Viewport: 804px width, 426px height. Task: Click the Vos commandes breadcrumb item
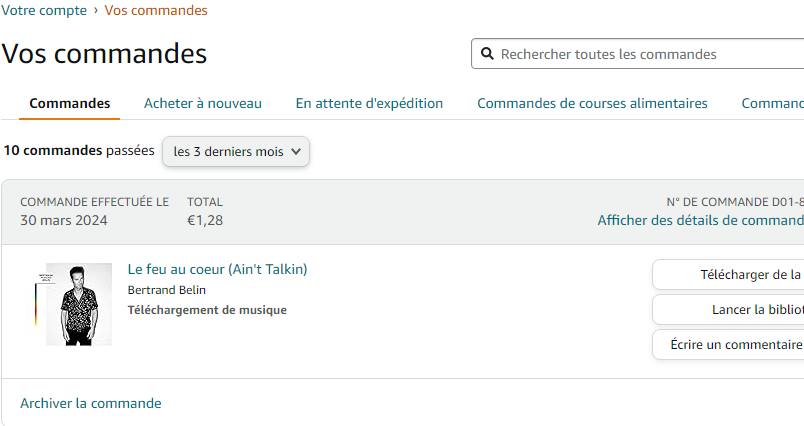click(156, 11)
